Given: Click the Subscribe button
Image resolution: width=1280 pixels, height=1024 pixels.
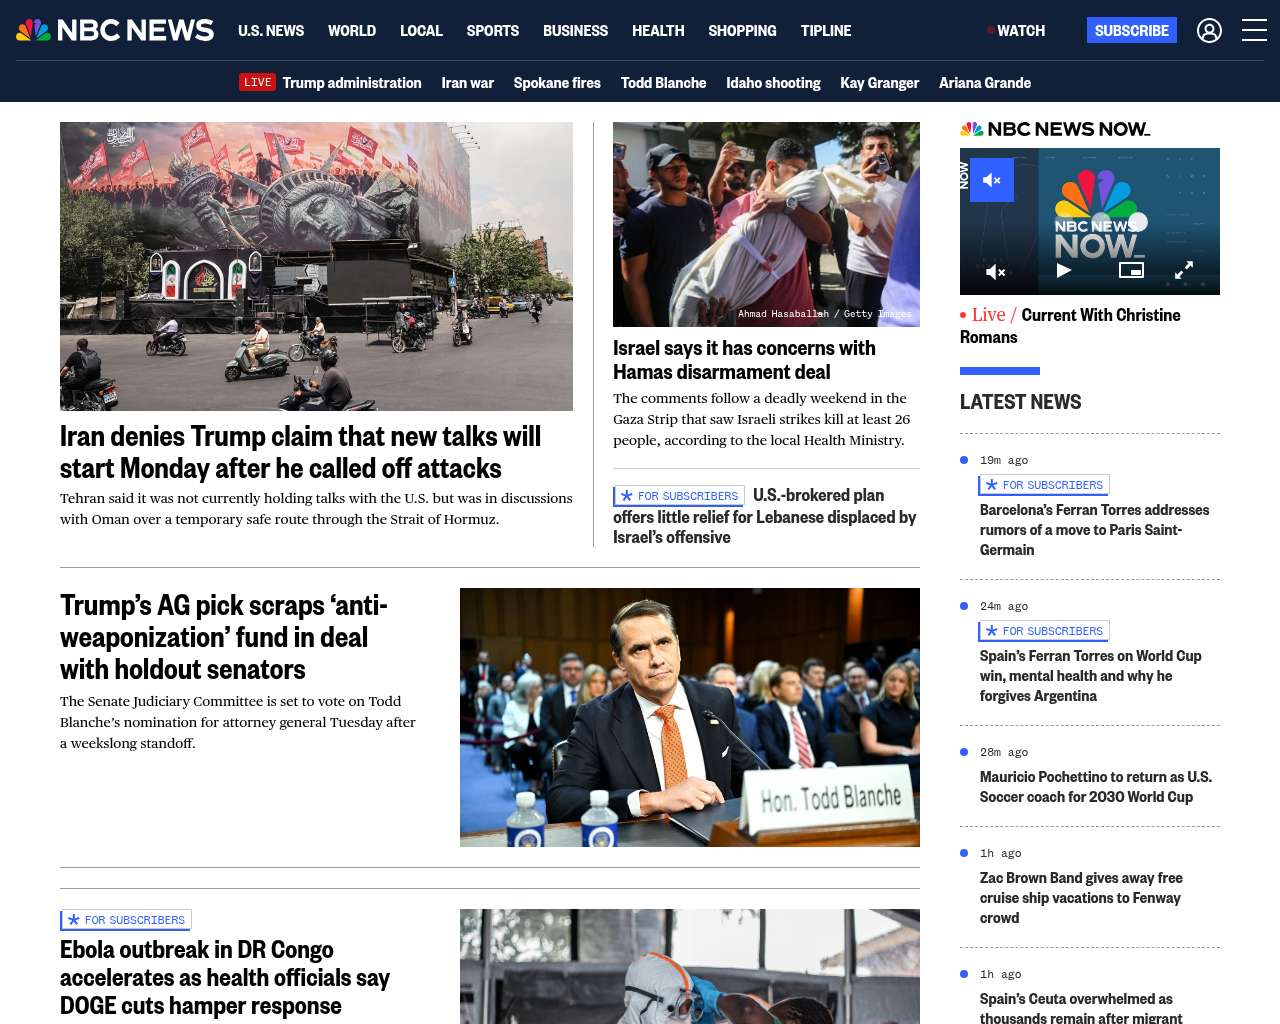Looking at the screenshot, I should point(1132,30).
